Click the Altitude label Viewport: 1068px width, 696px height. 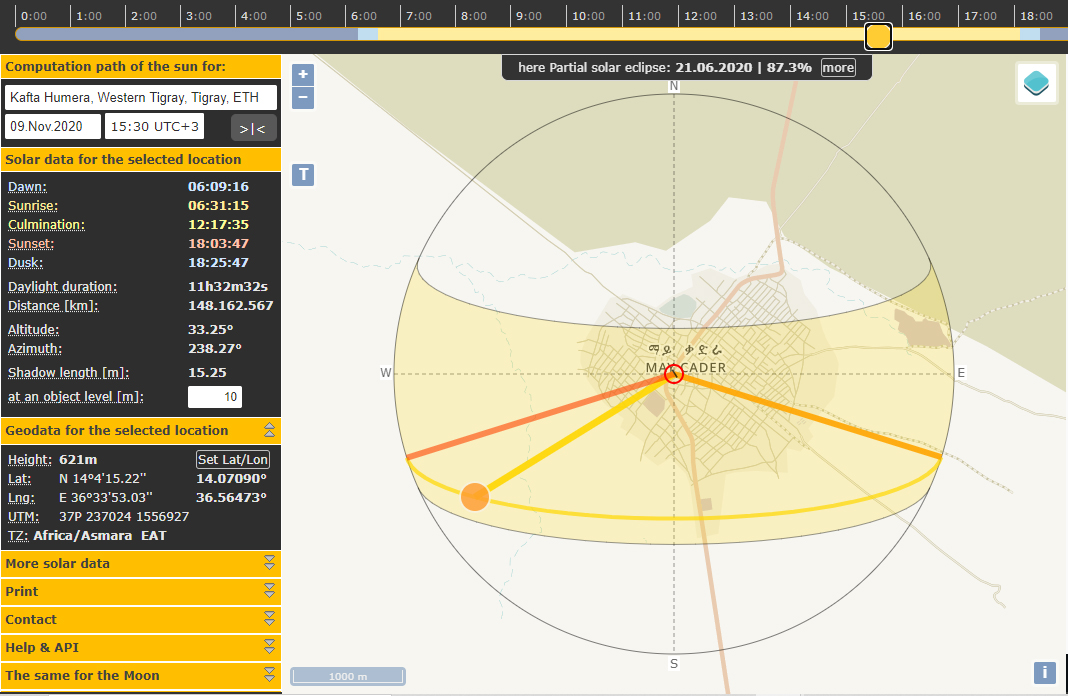coord(33,330)
